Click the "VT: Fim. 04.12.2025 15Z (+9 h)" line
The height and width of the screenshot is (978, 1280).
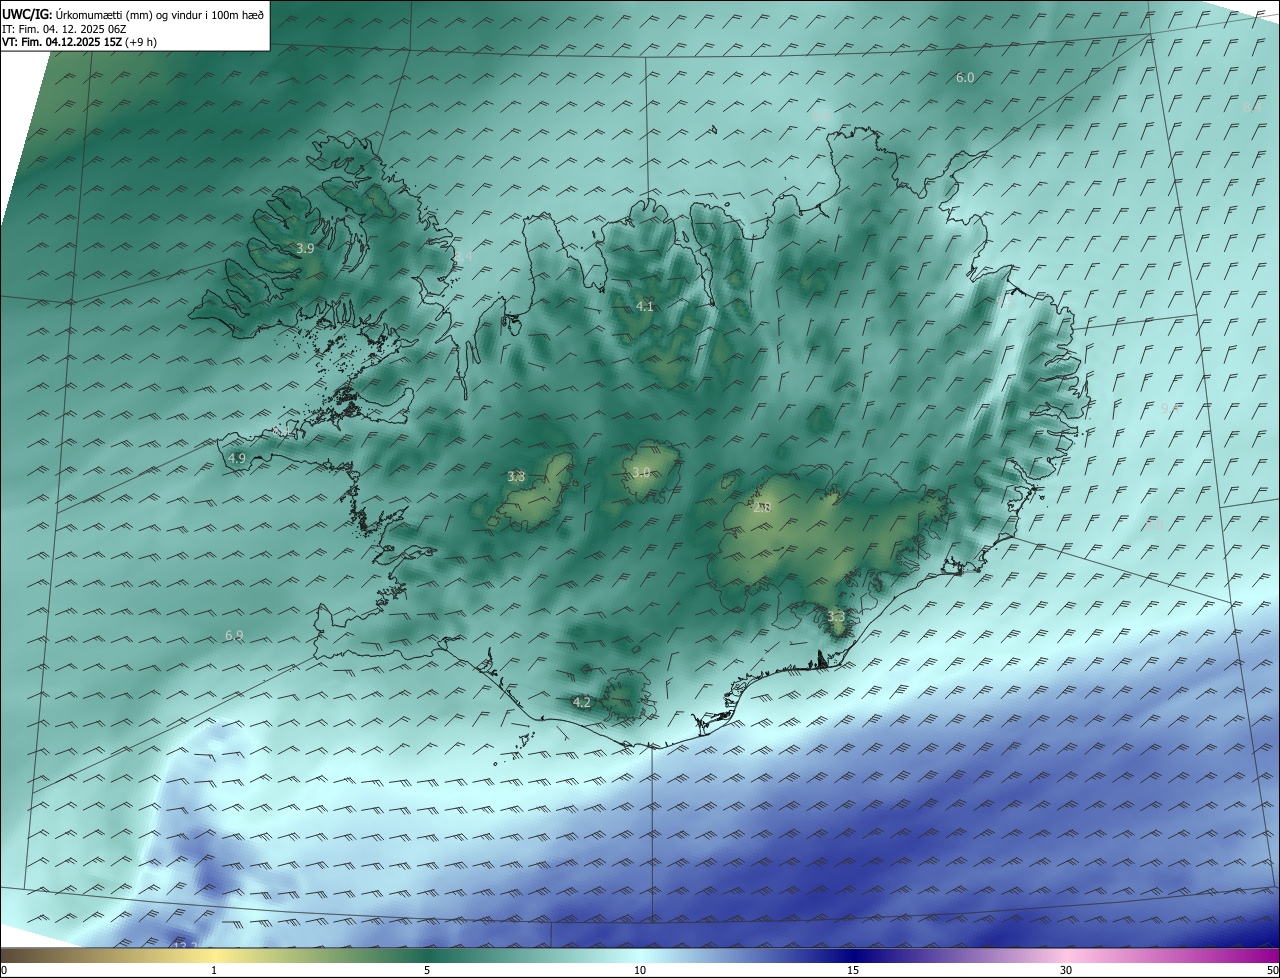[x=79, y=42]
